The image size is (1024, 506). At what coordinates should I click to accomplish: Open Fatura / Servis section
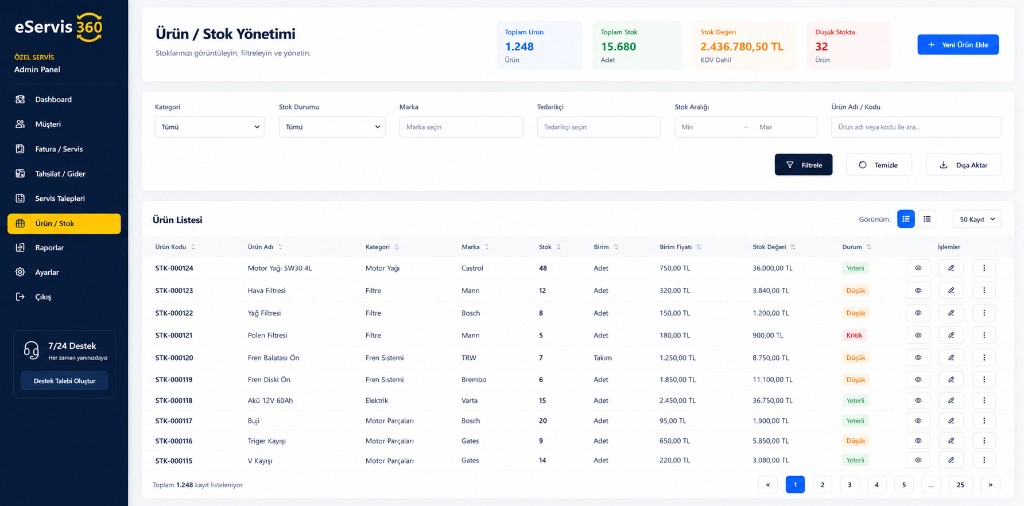(x=64, y=149)
